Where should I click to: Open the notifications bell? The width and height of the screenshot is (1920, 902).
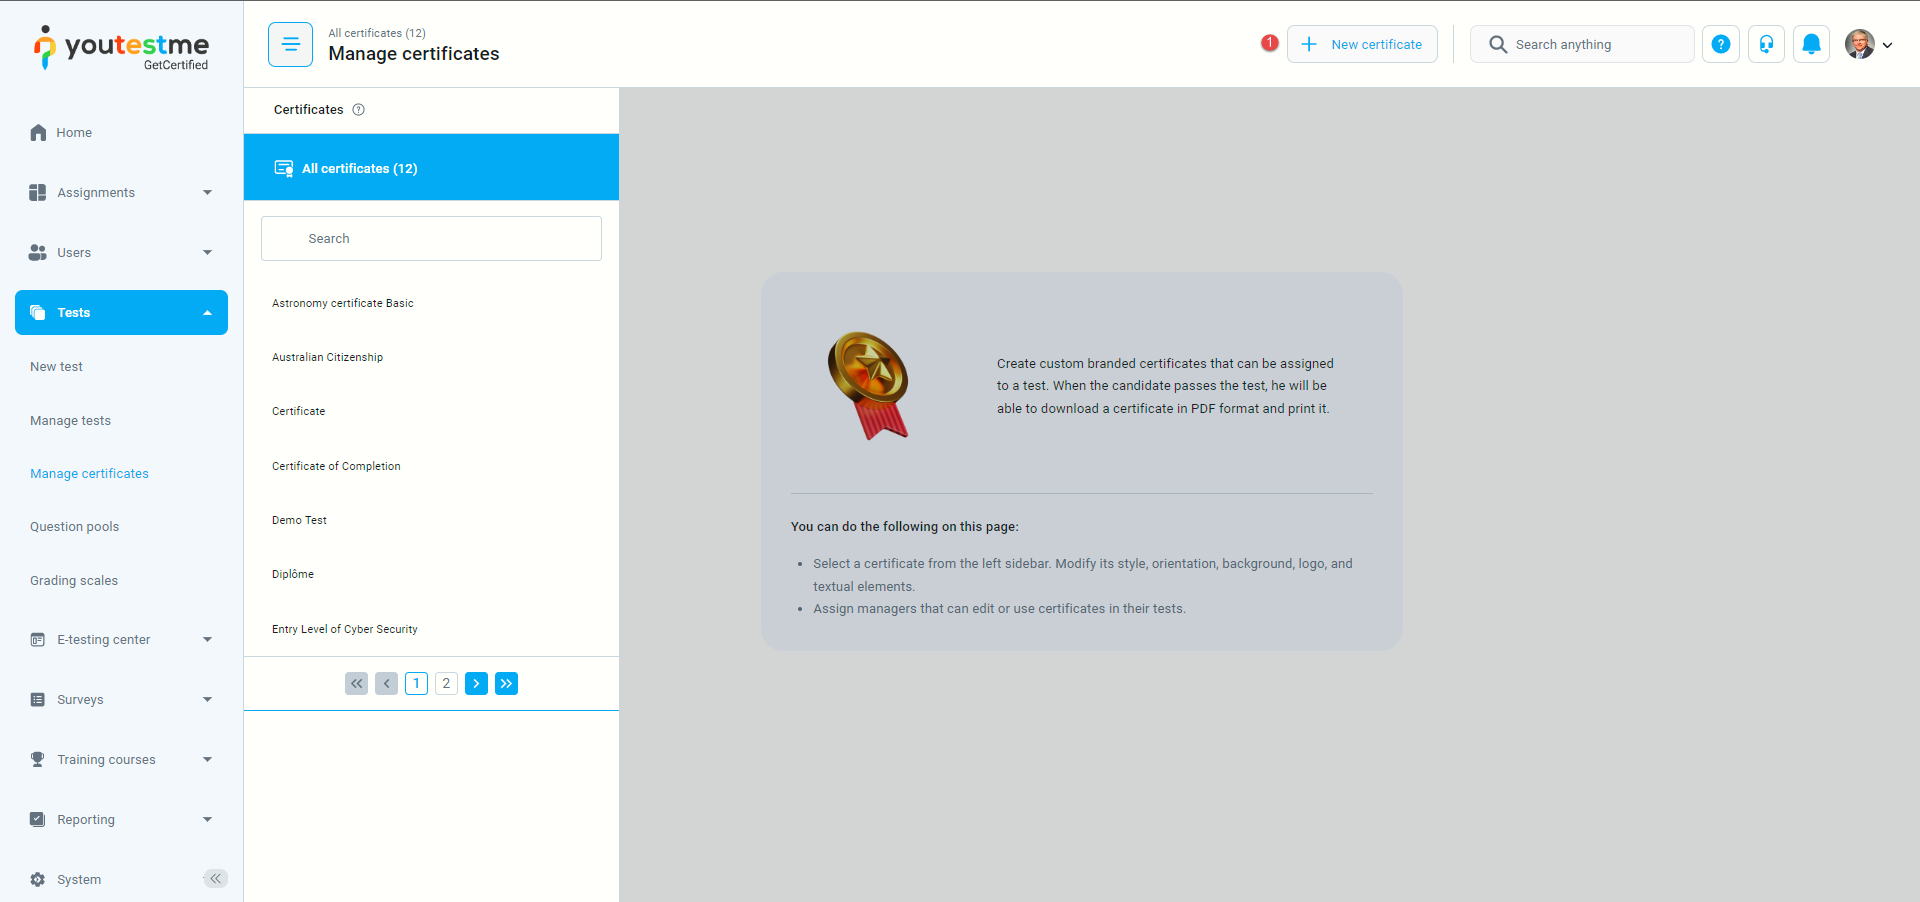coord(1811,44)
